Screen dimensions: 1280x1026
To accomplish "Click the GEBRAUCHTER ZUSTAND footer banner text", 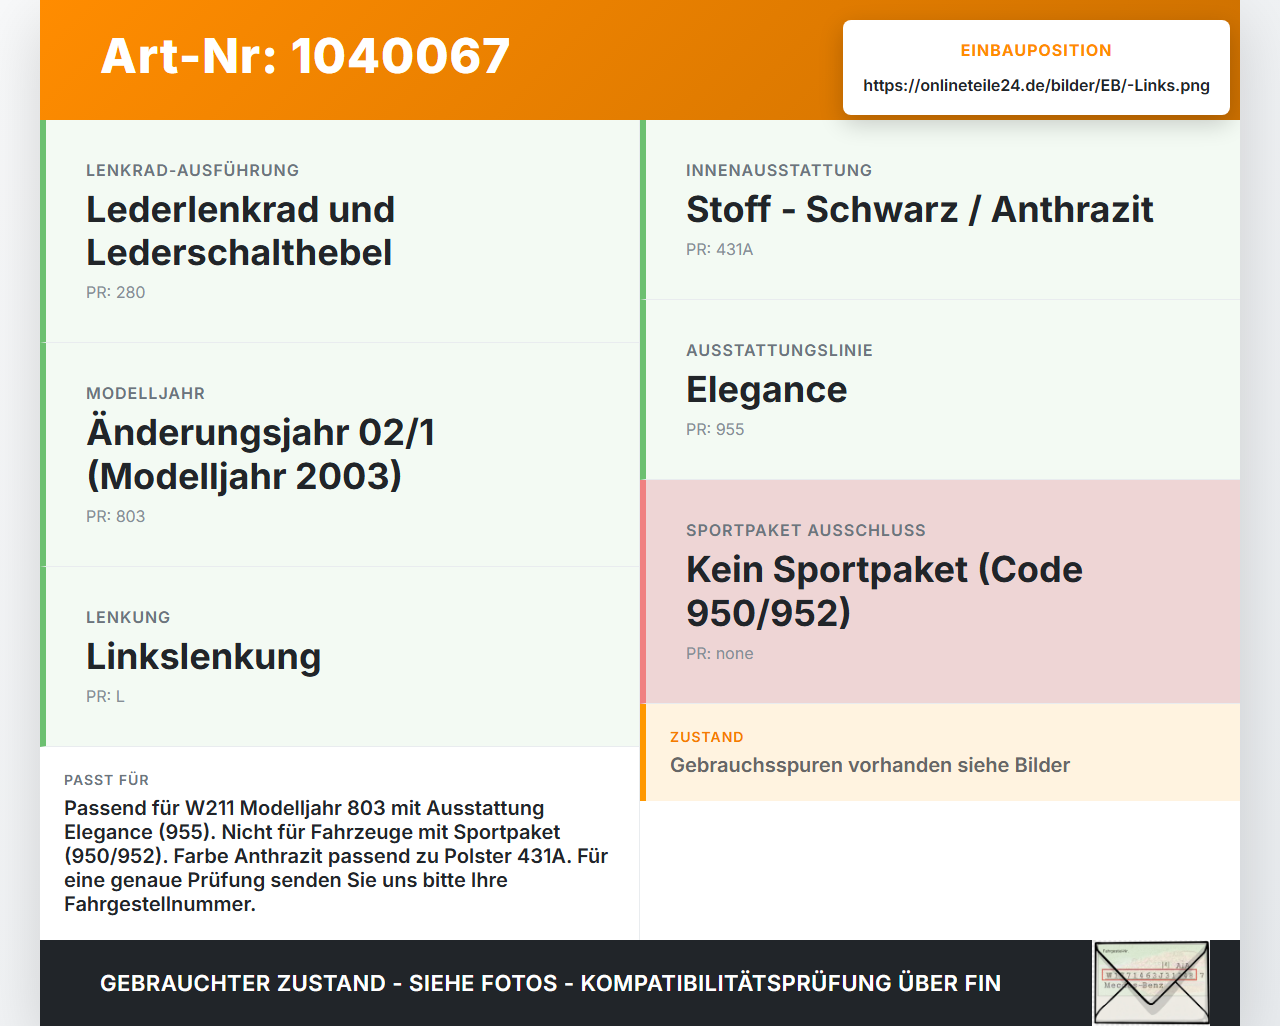I will (x=550, y=983).
